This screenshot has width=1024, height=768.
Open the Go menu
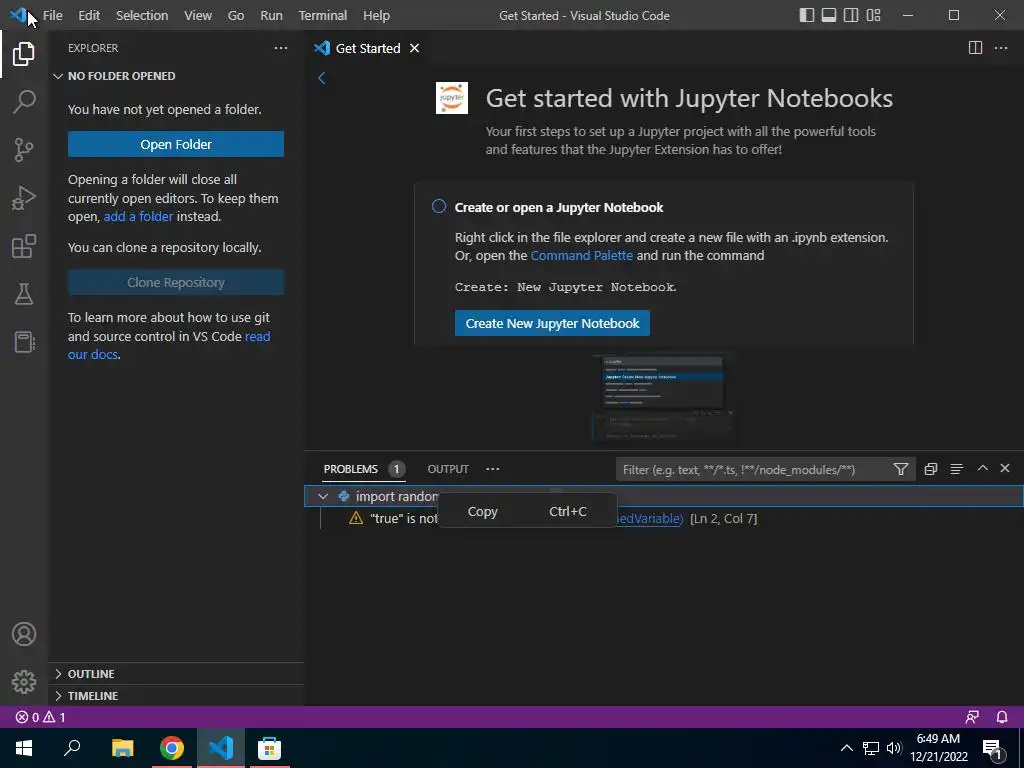click(x=236, y=15)
